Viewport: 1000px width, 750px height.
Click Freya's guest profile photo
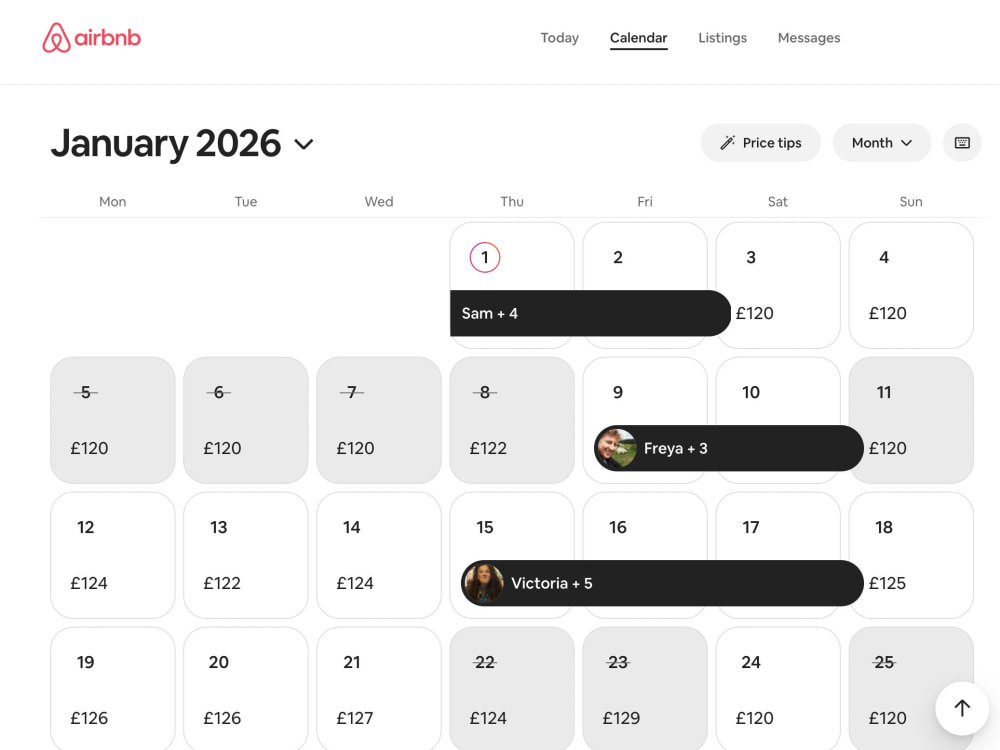tap(615, 448)
